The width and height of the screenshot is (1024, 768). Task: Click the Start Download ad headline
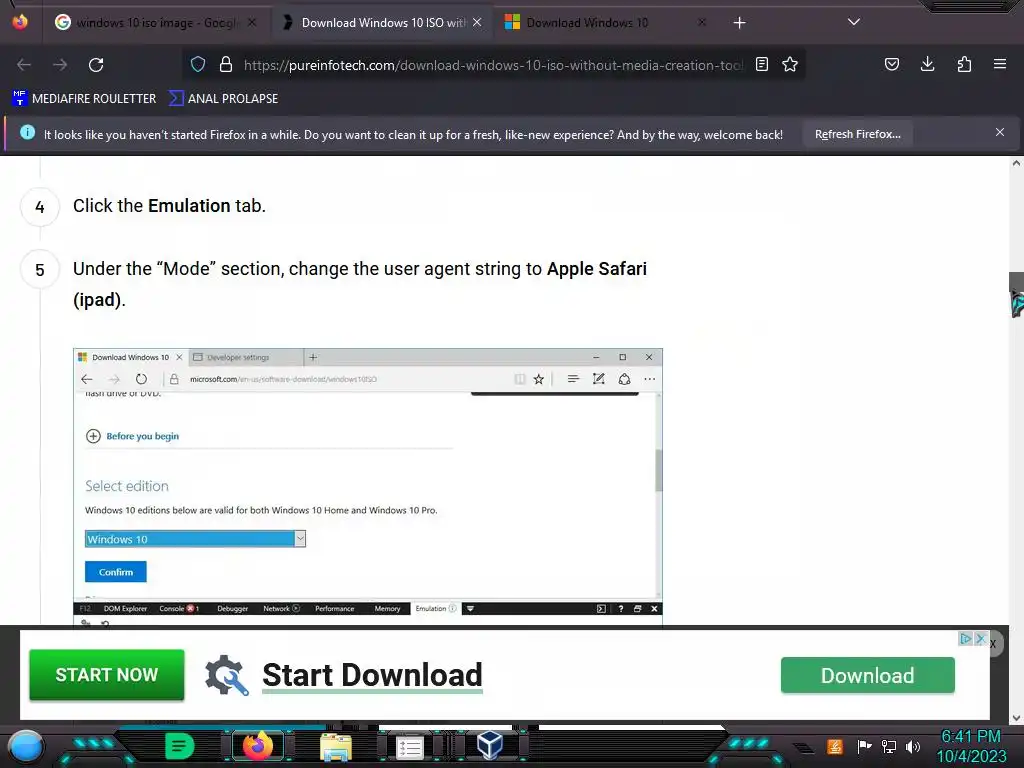372,675
